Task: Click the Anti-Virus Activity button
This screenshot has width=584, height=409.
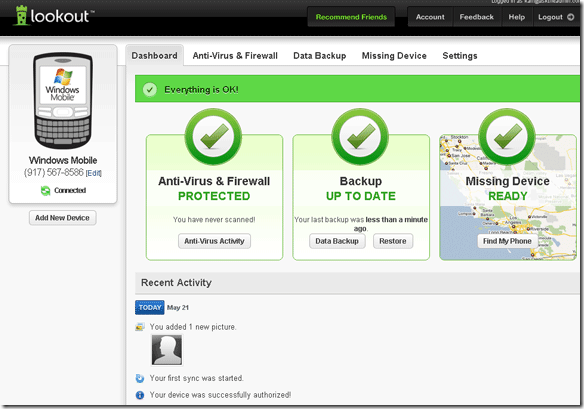Action: pos(214,241)
